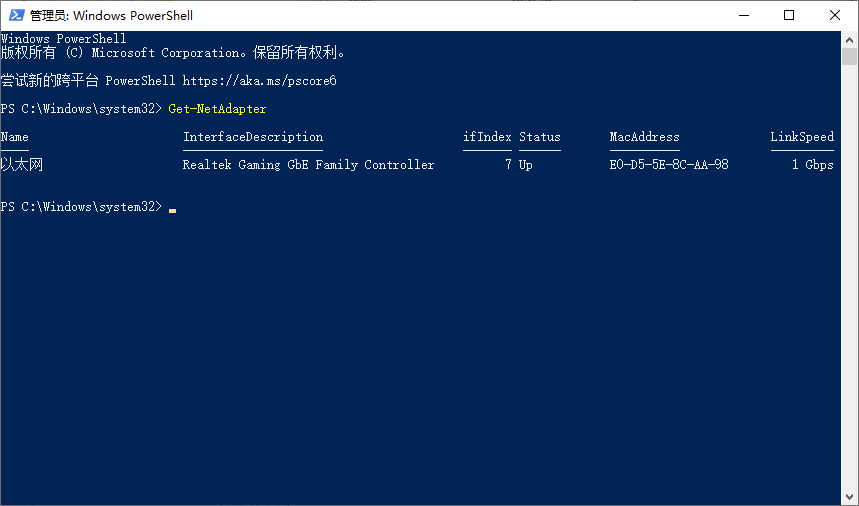Click the MacAddress column header
This screenshot has height=506, width=859.
click(x=644, y=137)
